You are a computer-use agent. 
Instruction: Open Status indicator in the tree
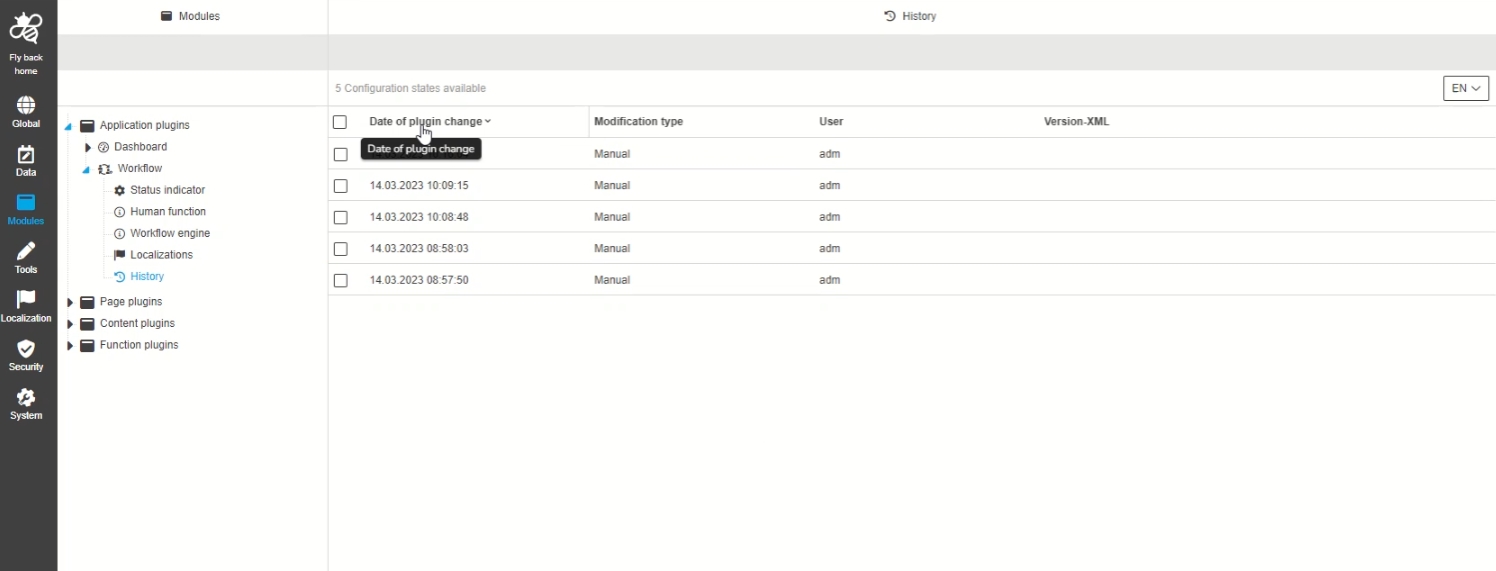(167, 190)
